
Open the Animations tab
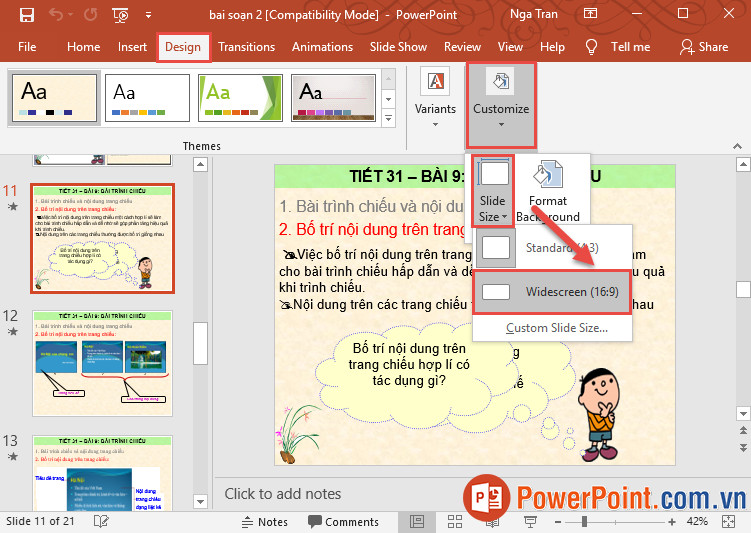pos(322,47)
